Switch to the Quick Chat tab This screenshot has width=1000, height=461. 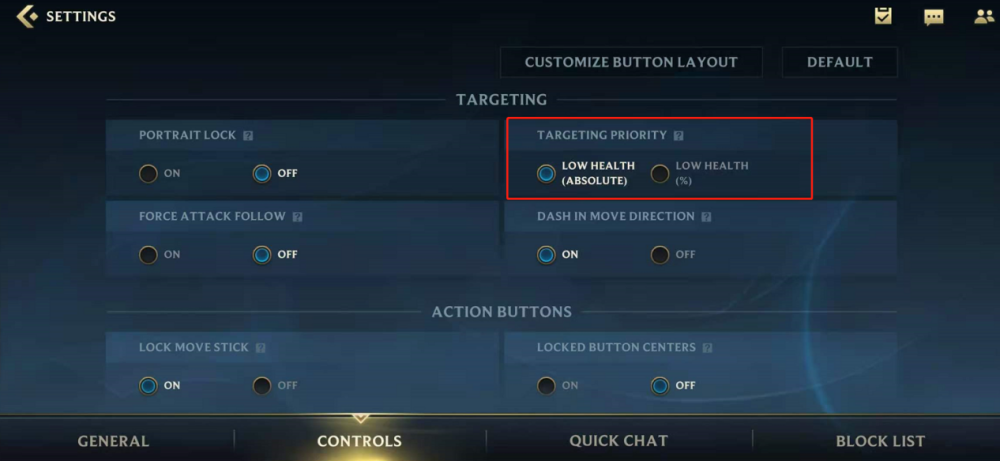point(619,441)
